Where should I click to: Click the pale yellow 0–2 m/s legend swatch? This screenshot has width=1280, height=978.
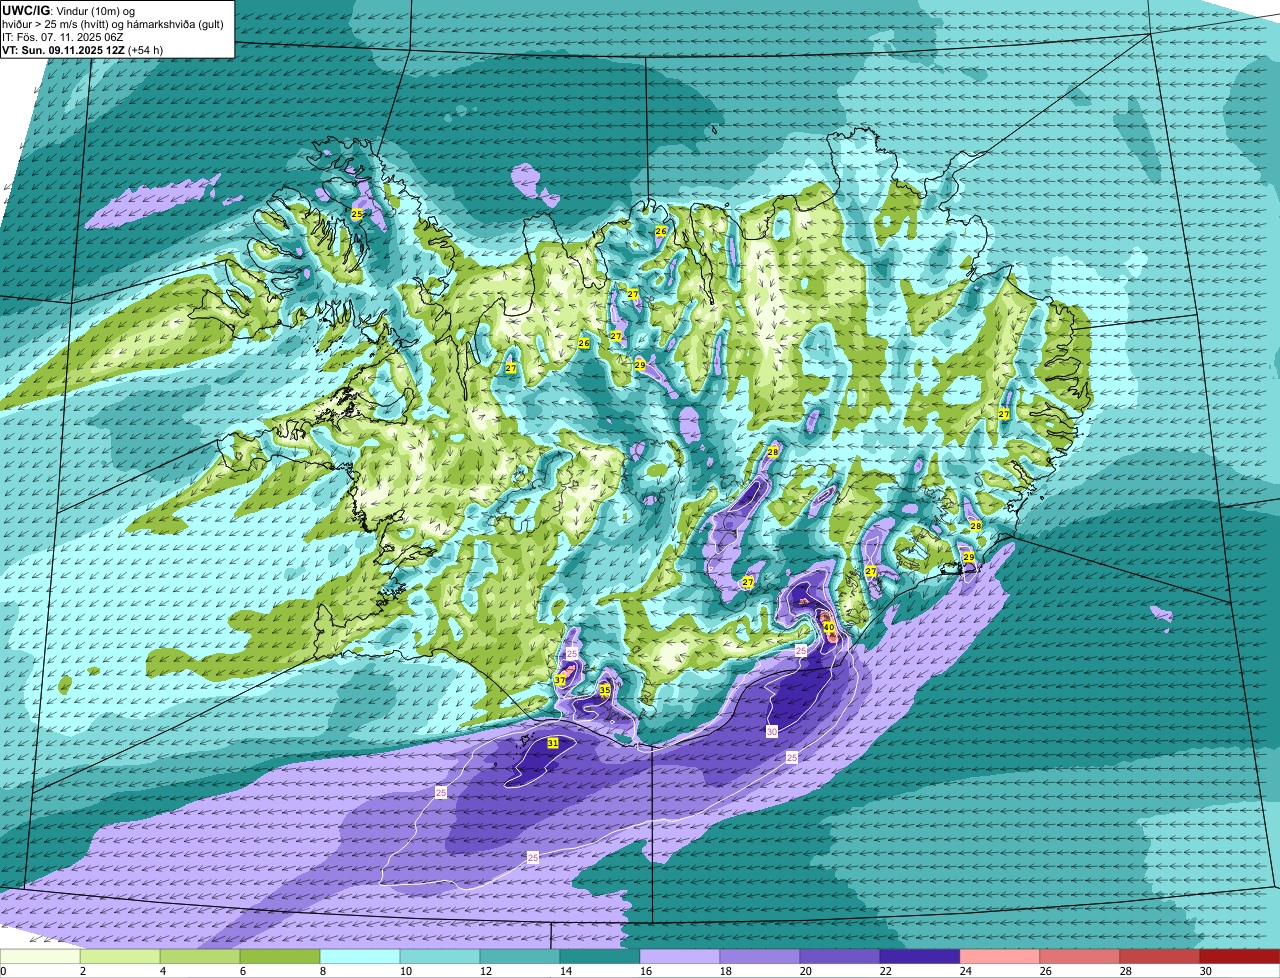[40, 957]
